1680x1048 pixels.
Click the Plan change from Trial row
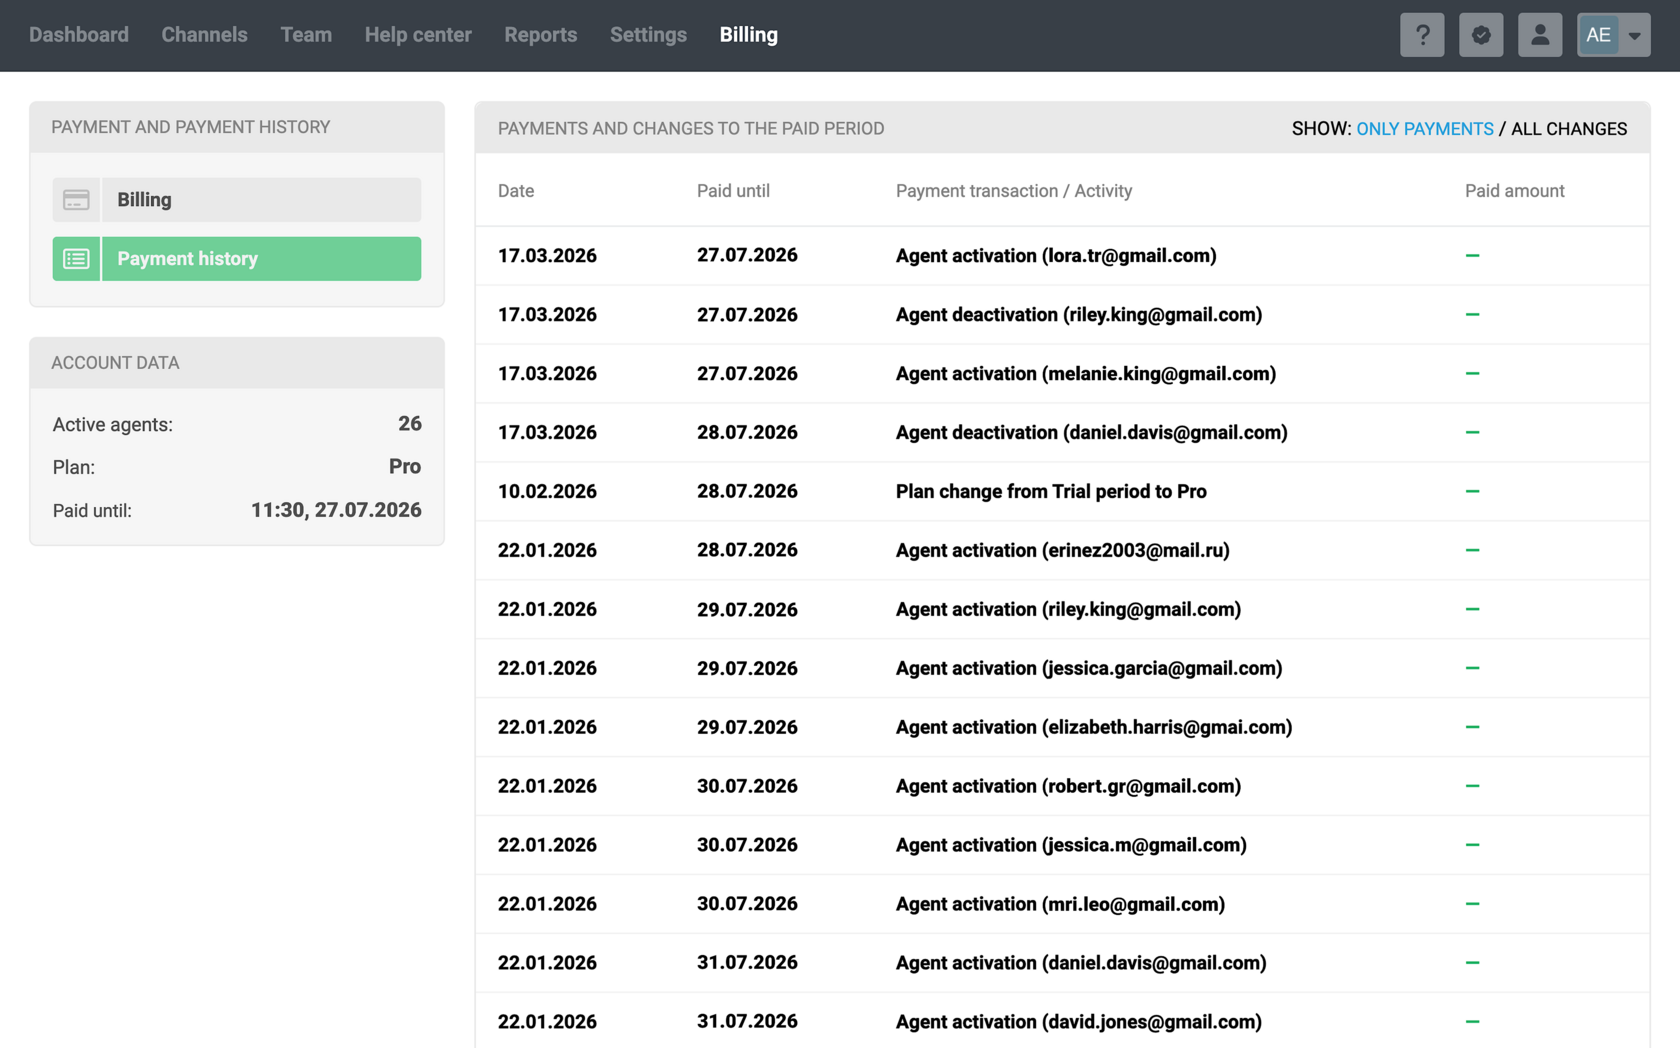1050,491
